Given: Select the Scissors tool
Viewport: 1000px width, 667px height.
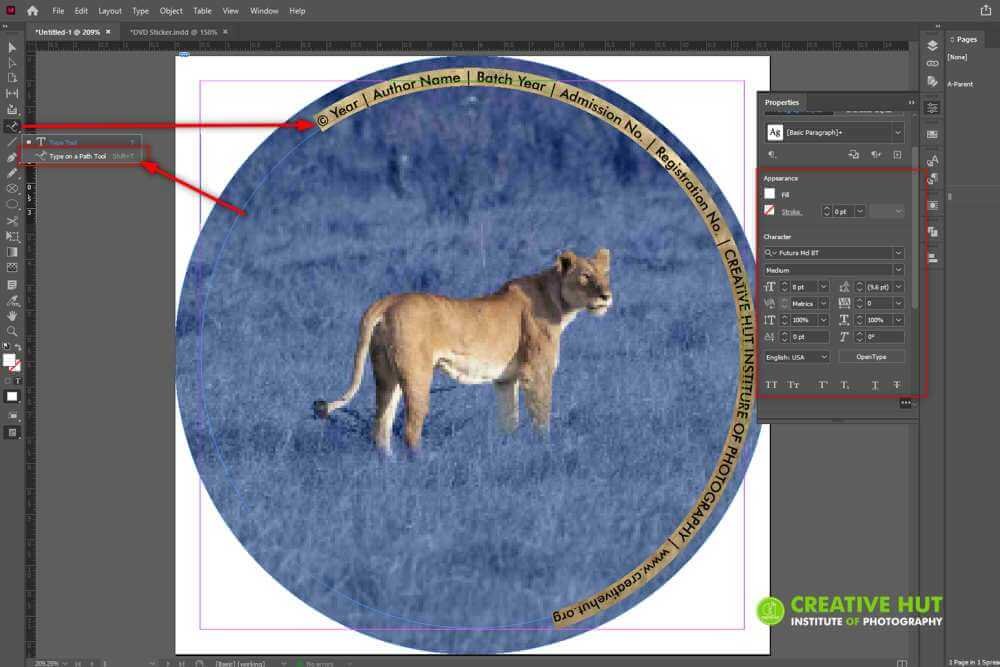Looking at the screenshot, I should 11,221.
